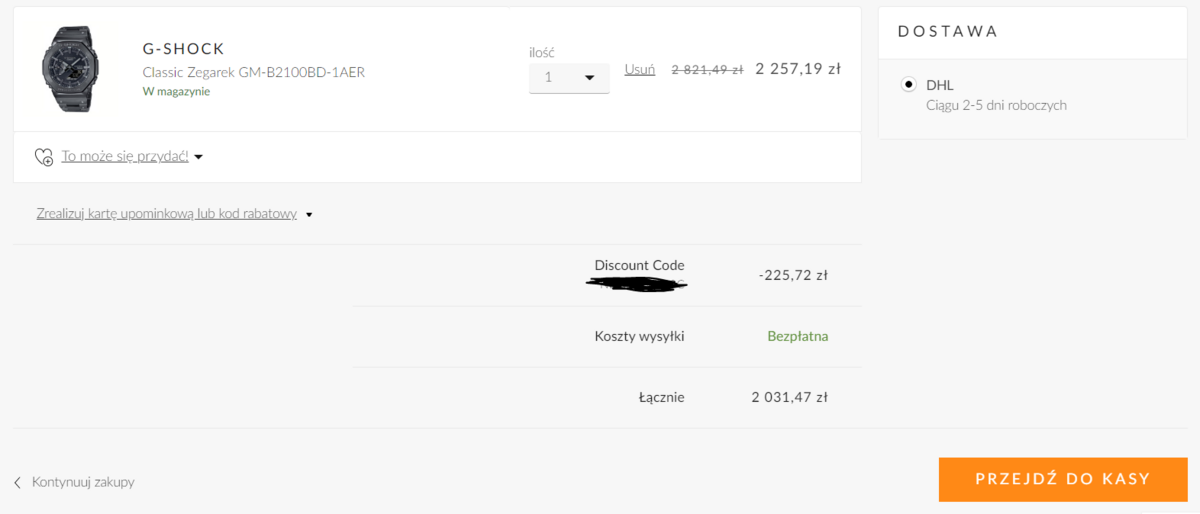Click the arrow next to 'To może się przydać'
This screenshot has height=514, width=1200.
pyautogui.click(x=199, y=157)
